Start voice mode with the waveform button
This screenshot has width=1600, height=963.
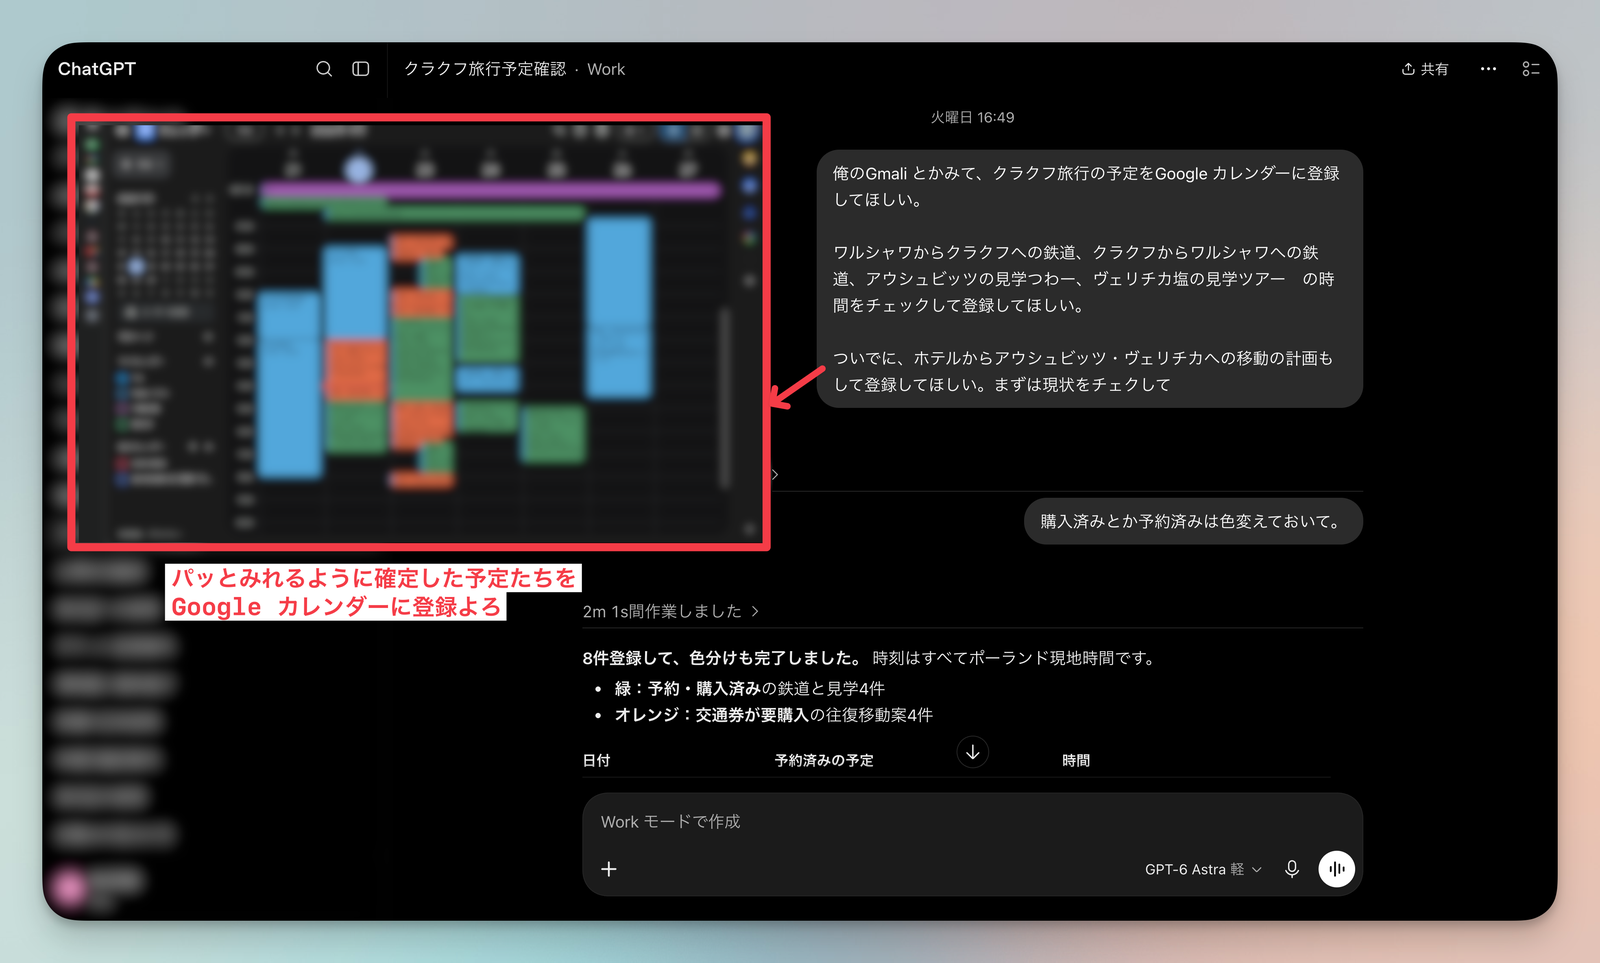click(1337, 869)
